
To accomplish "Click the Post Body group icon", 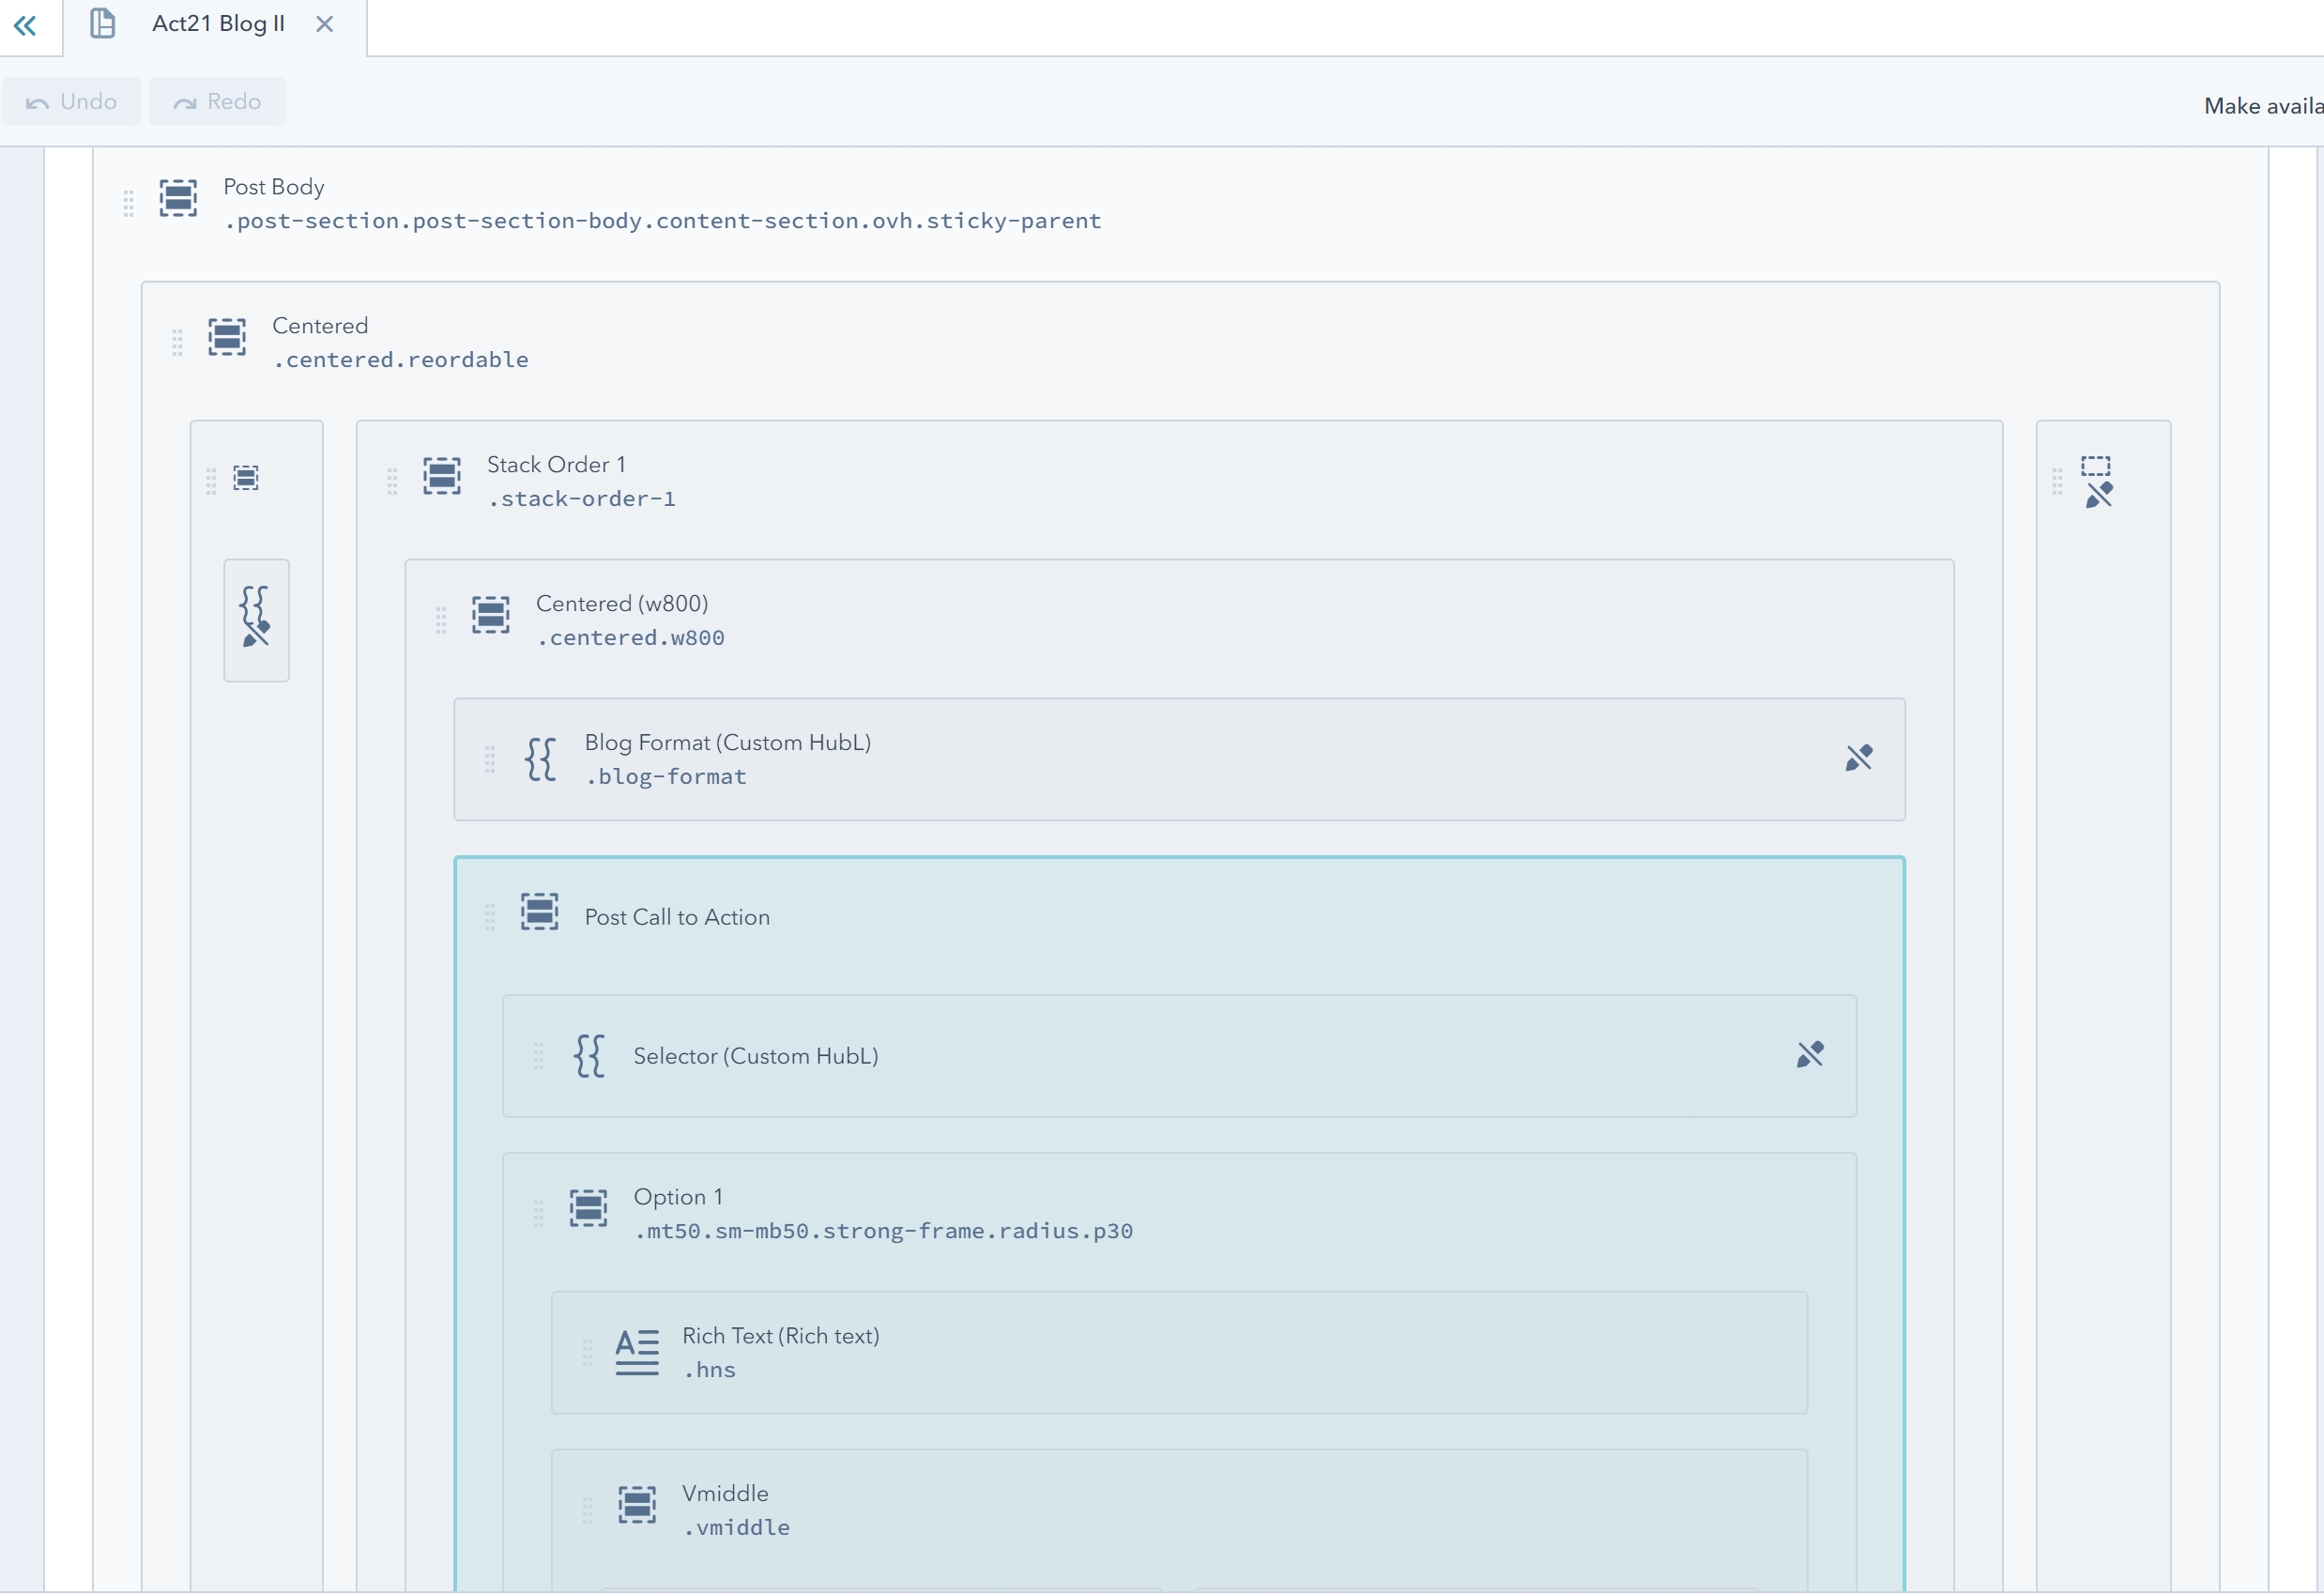I will click(178, 198).
